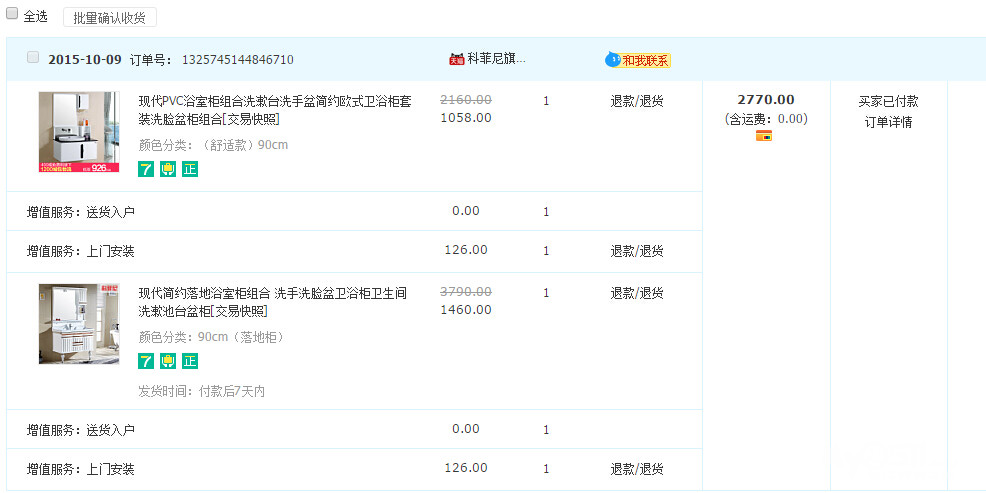Check the box for the 2015-10-09 order
Image resolution: width=986 pixels, height=493 pixels.
[33, 58]
